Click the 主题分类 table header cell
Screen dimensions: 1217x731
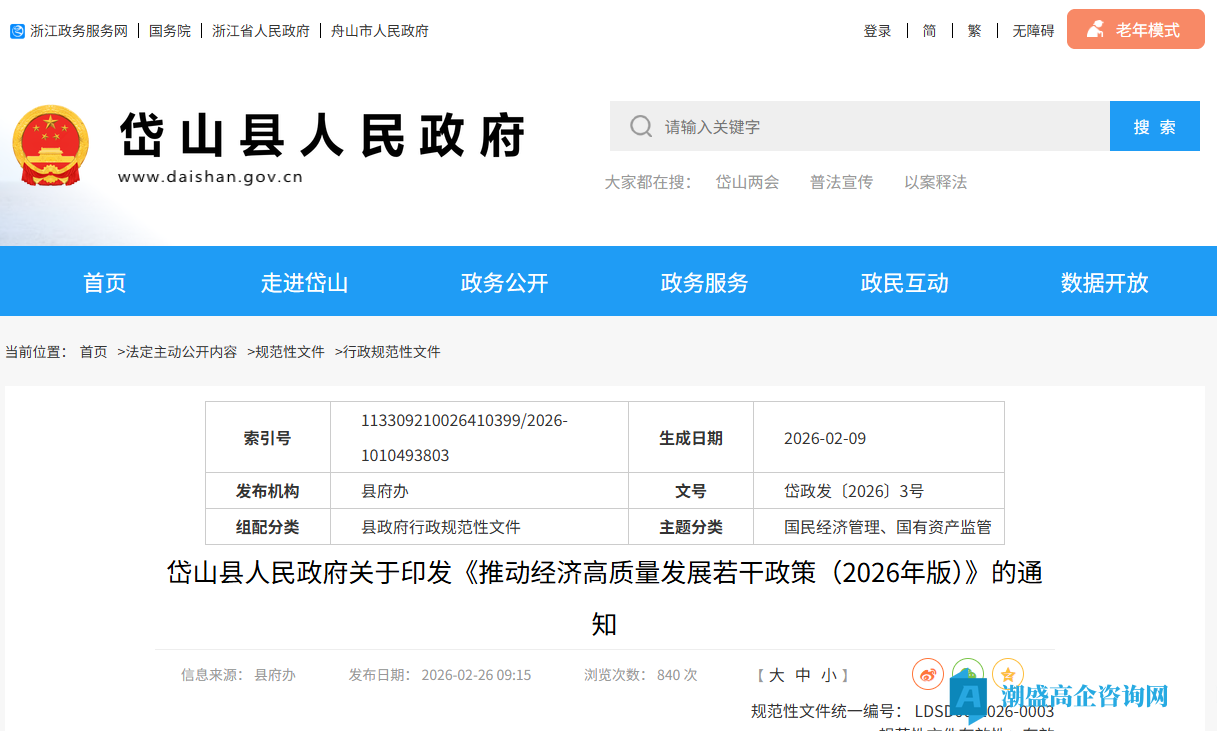pos(691,527)
